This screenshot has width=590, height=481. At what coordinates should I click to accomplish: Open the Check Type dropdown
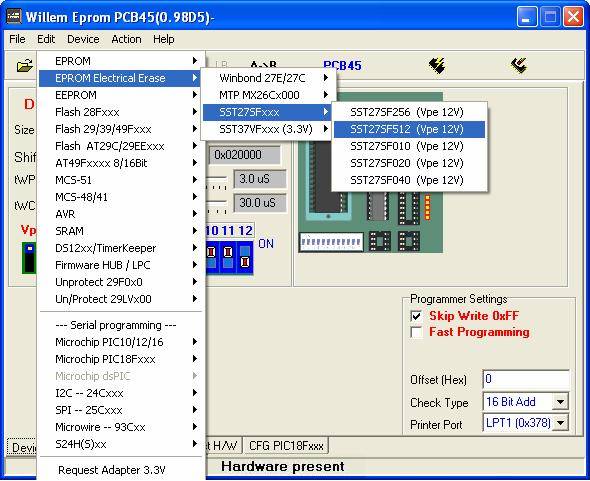coord(560,402)
